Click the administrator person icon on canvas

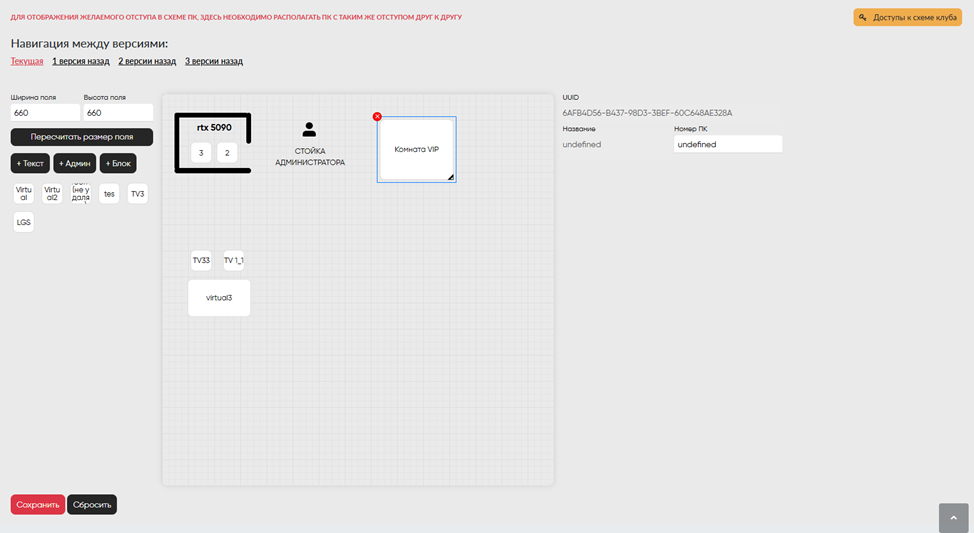(x=309, y=130)
